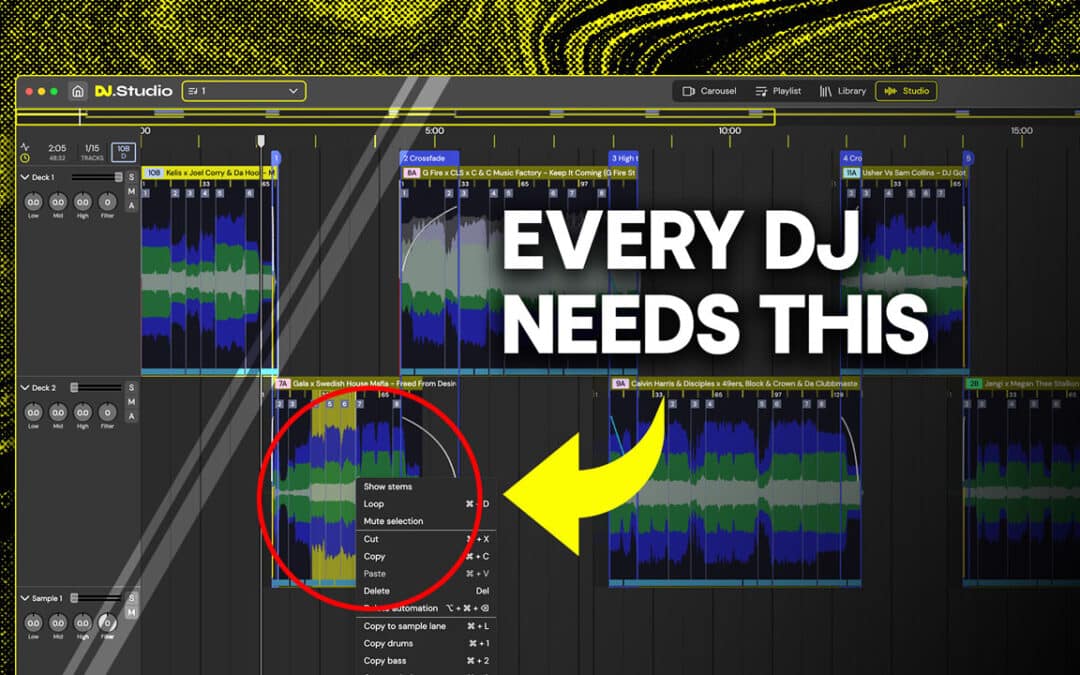Select Copy to sample lane
This screenshot has height=675, width=1080.
tap(426, 626)
